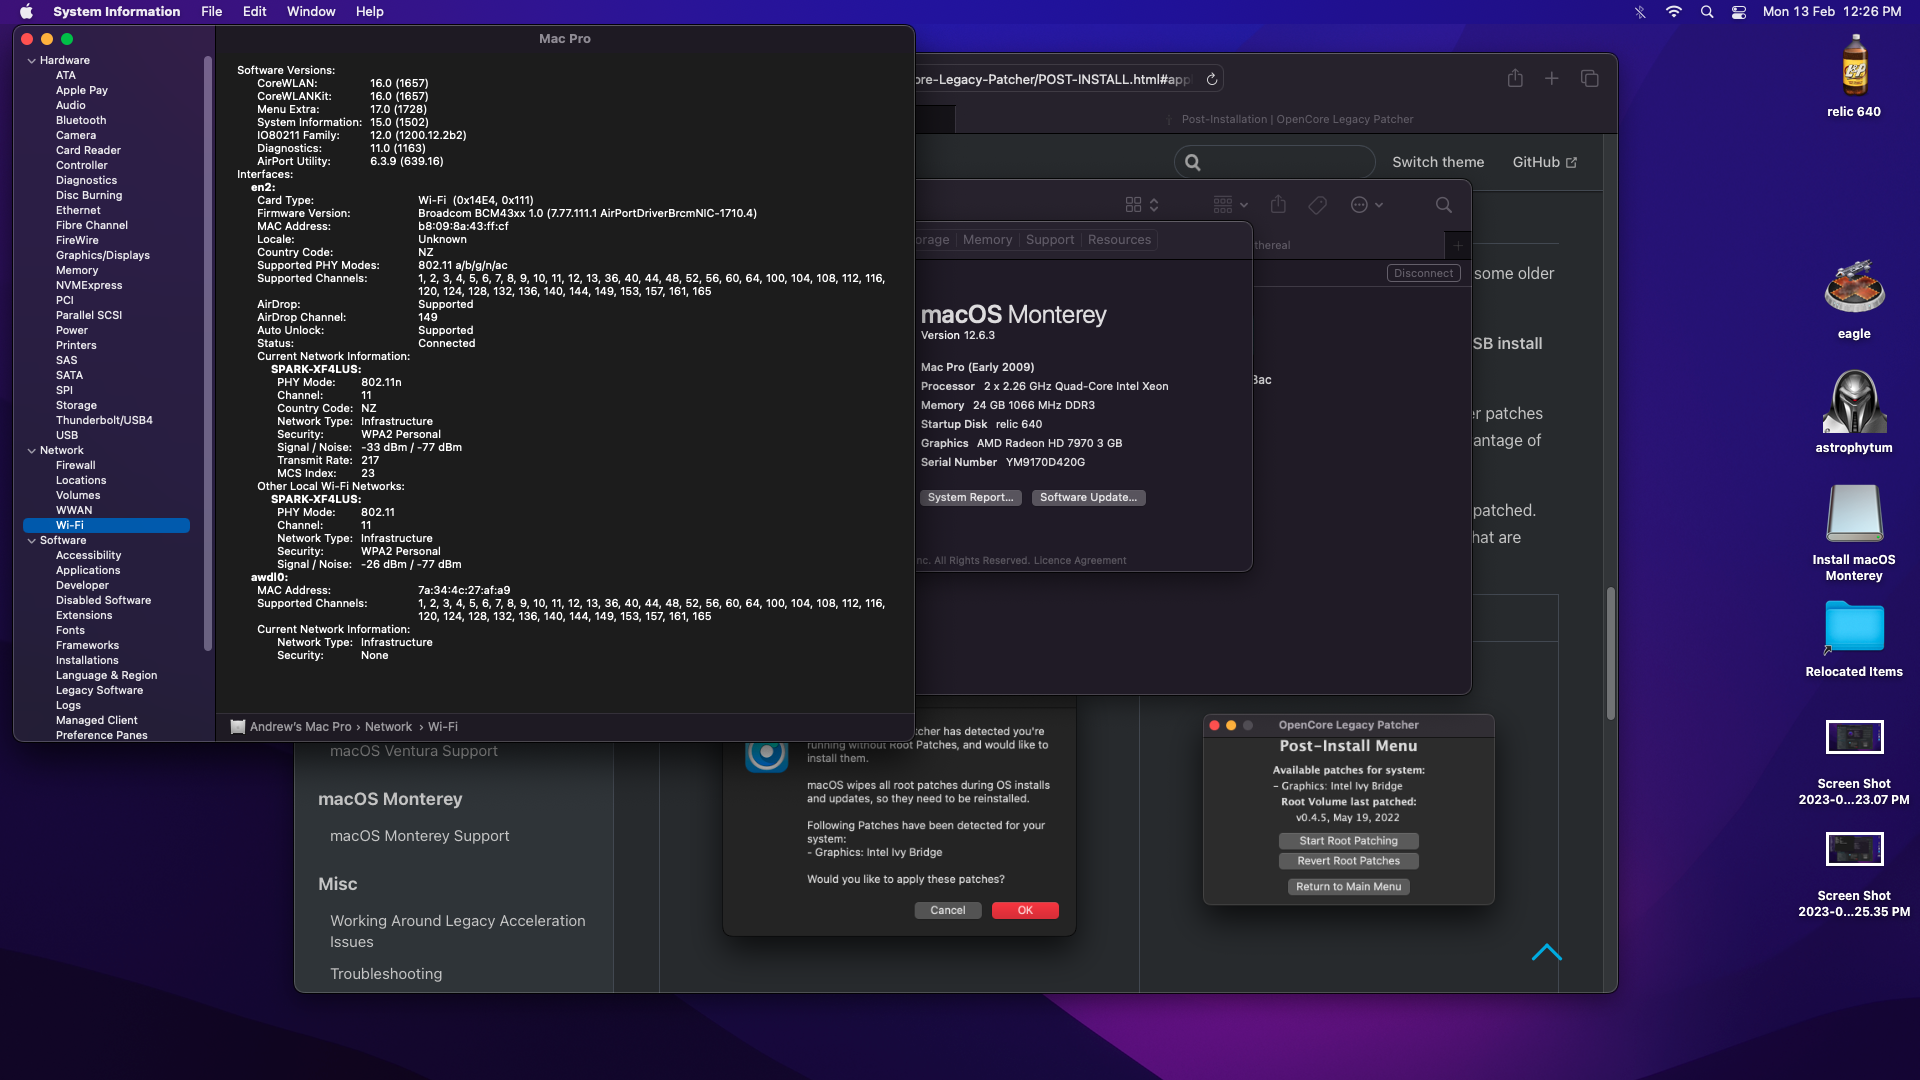Show Safari tab overview icon
This screenshot has height=1080, width=1920.
[x=1589, y=79]
